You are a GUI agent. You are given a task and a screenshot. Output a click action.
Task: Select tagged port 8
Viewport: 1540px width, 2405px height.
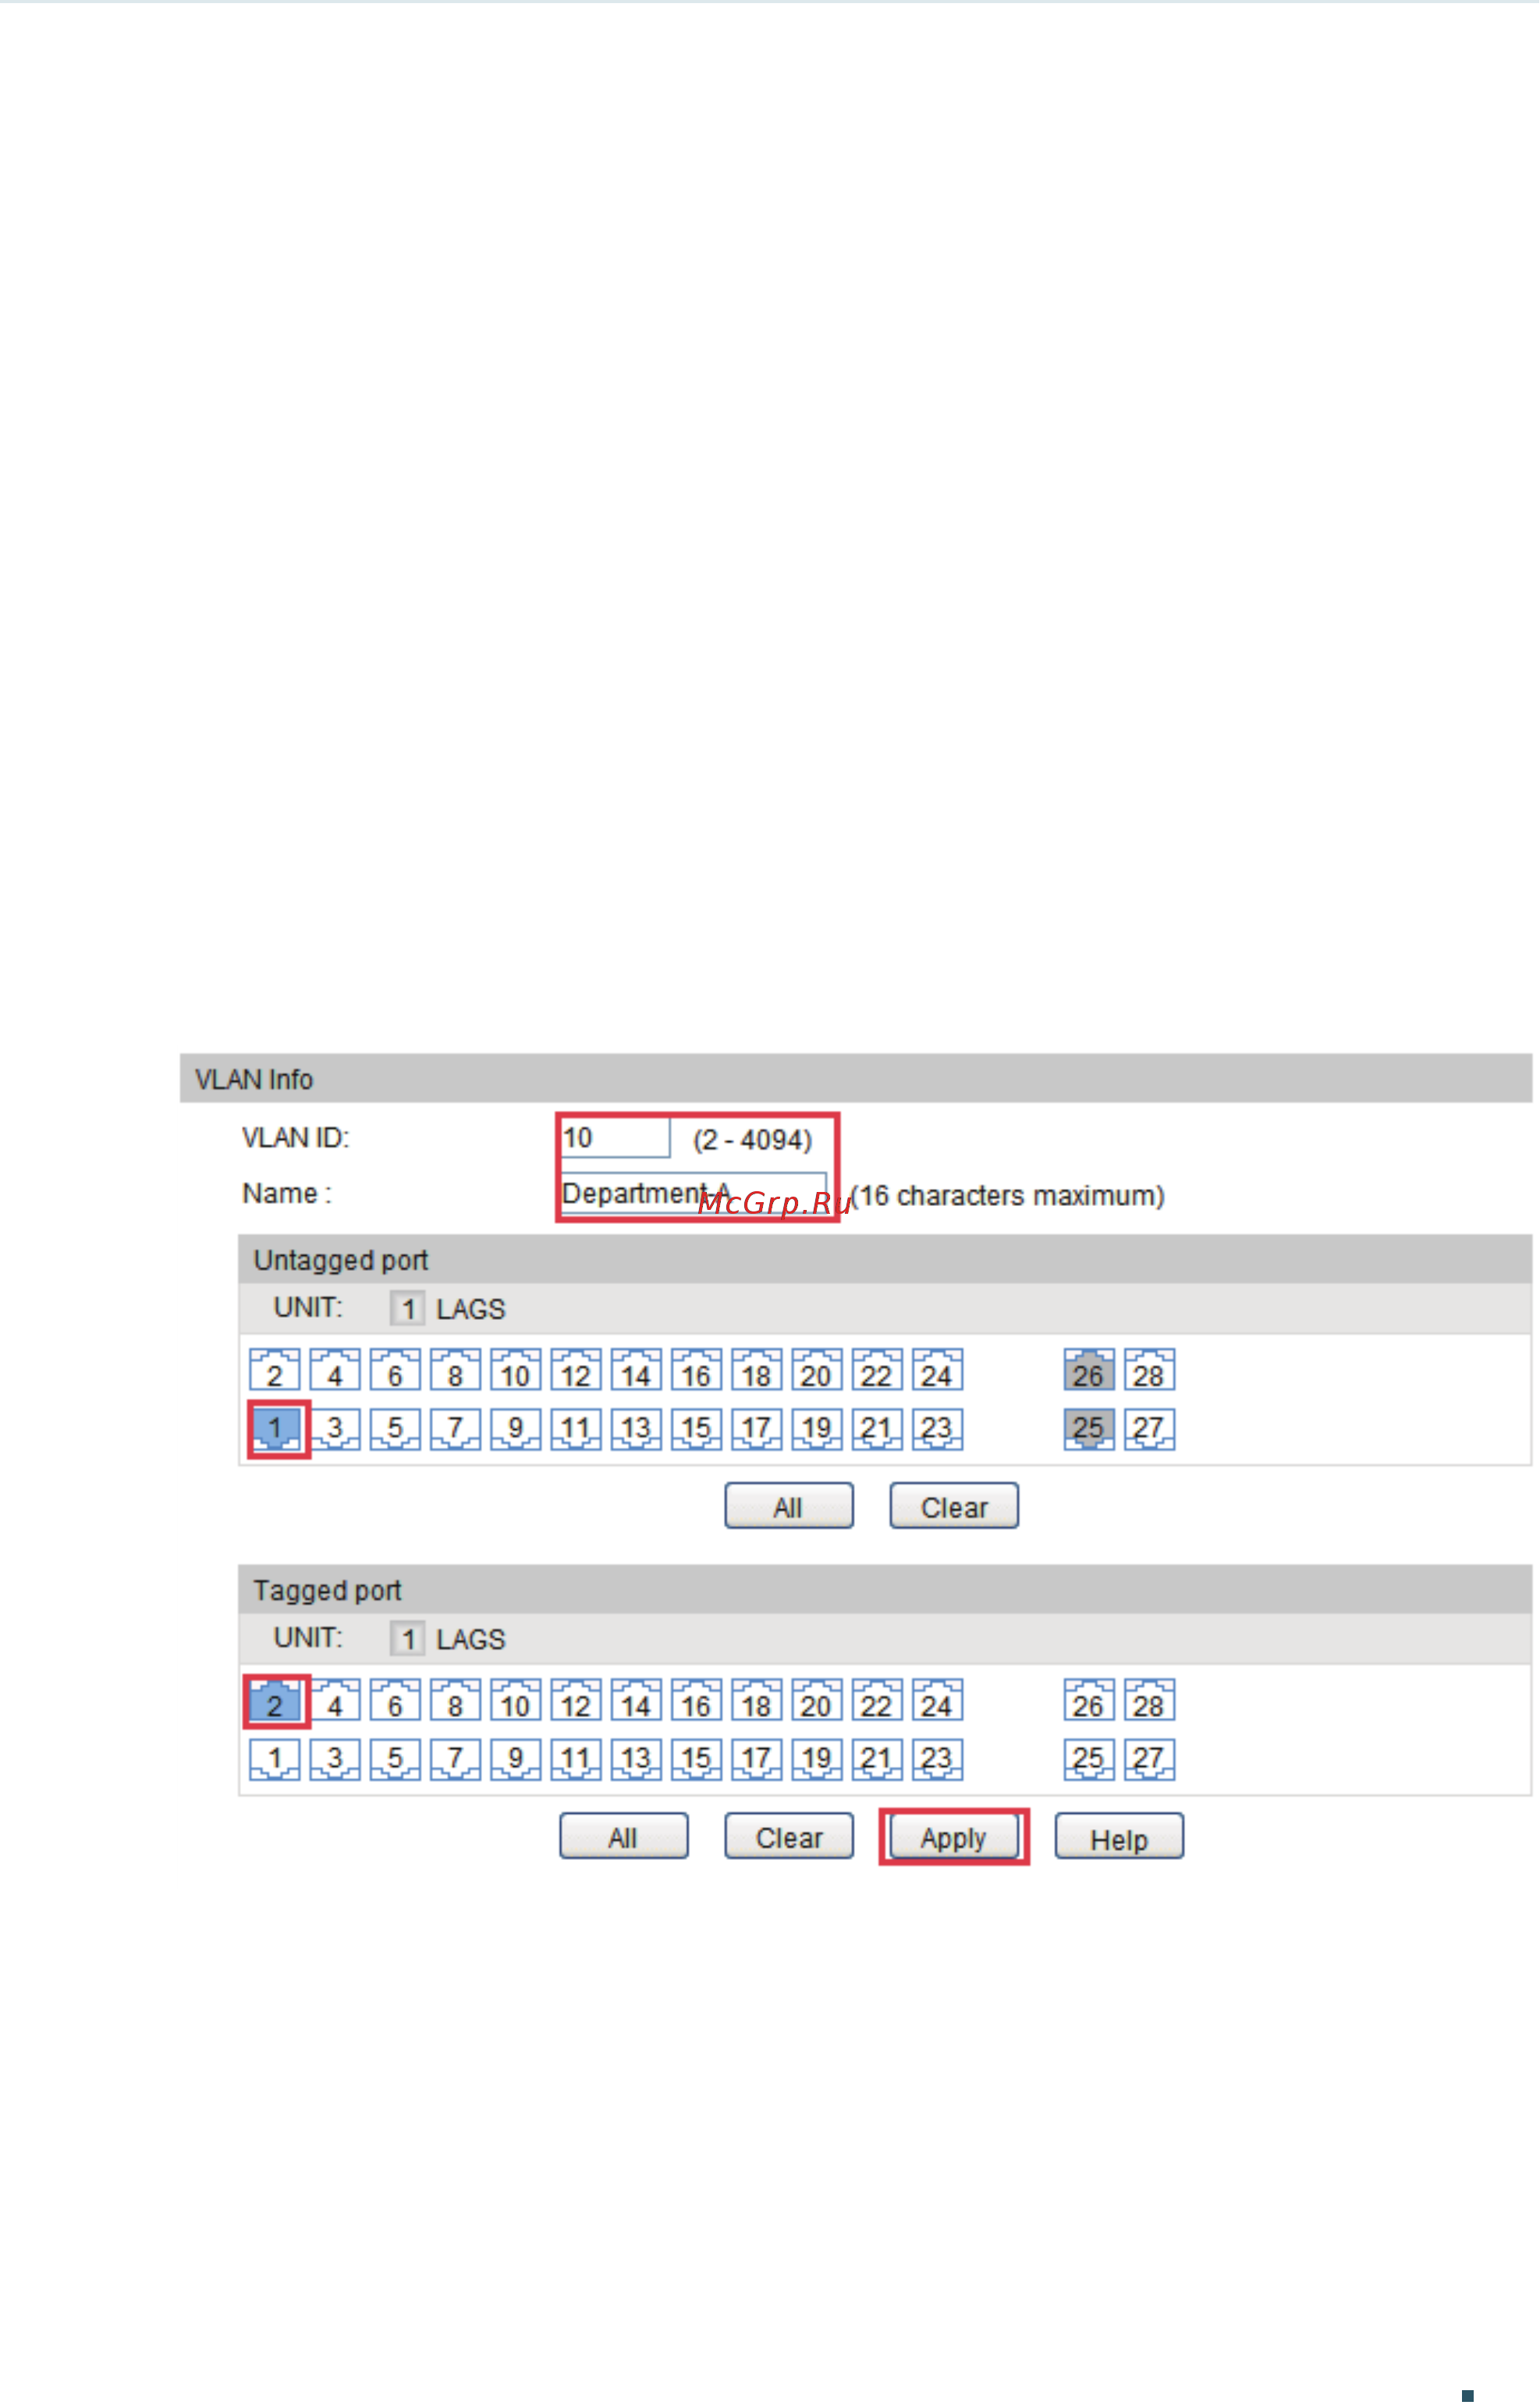click(x=455, y=1700)
